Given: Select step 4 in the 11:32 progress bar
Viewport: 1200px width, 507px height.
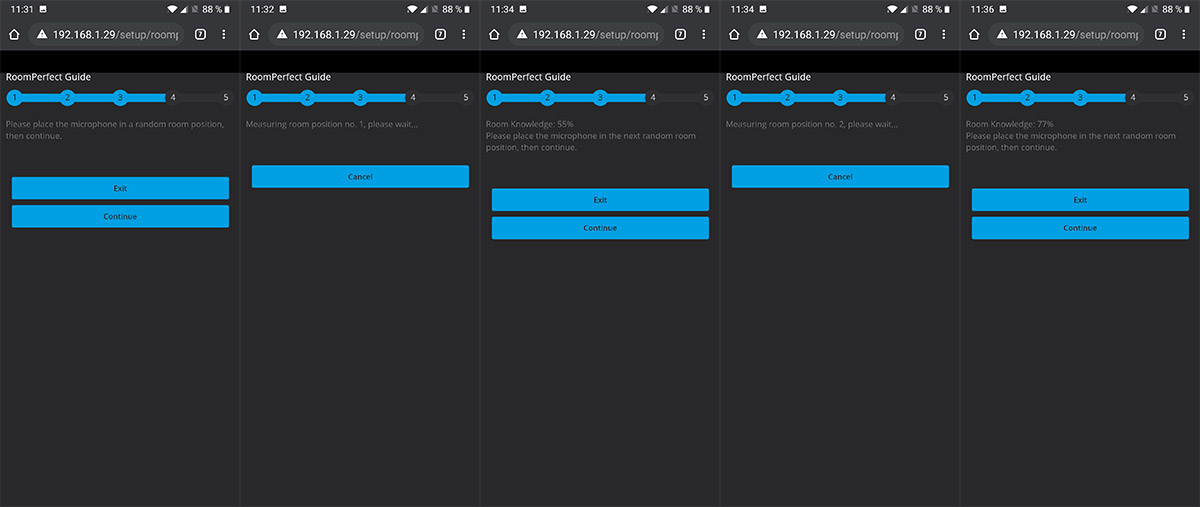Looking at the screenshot, I should (413, 98).
